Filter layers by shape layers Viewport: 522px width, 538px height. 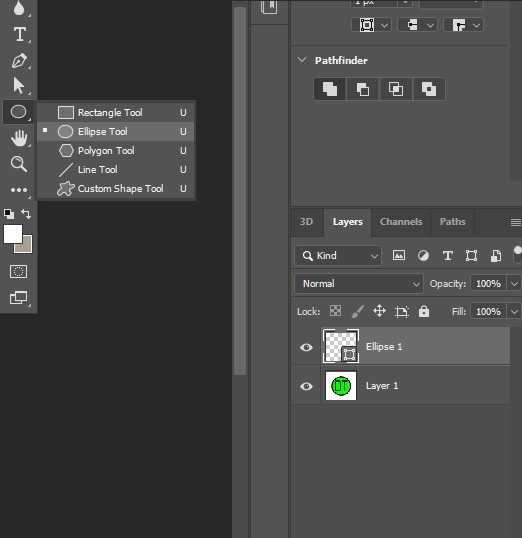click(x=471, y=256)
